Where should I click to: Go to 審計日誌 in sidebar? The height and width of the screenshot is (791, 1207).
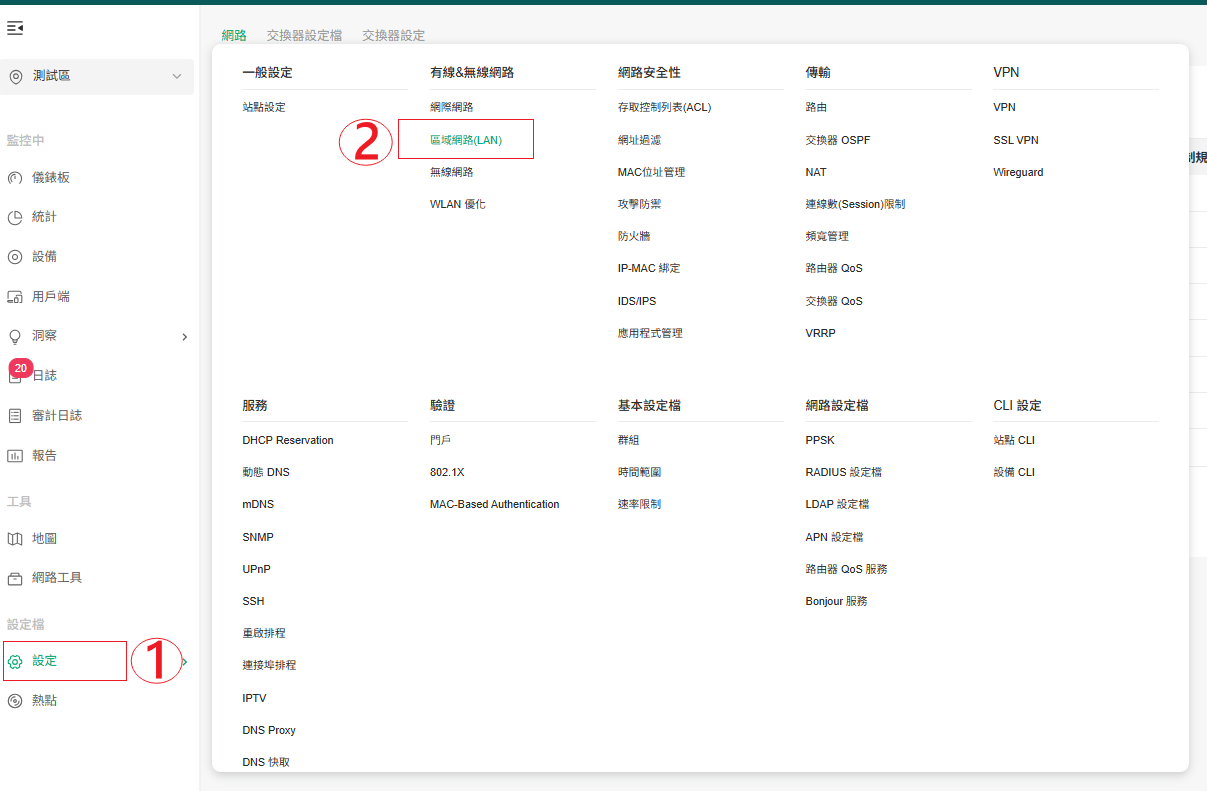pos(57,416)
